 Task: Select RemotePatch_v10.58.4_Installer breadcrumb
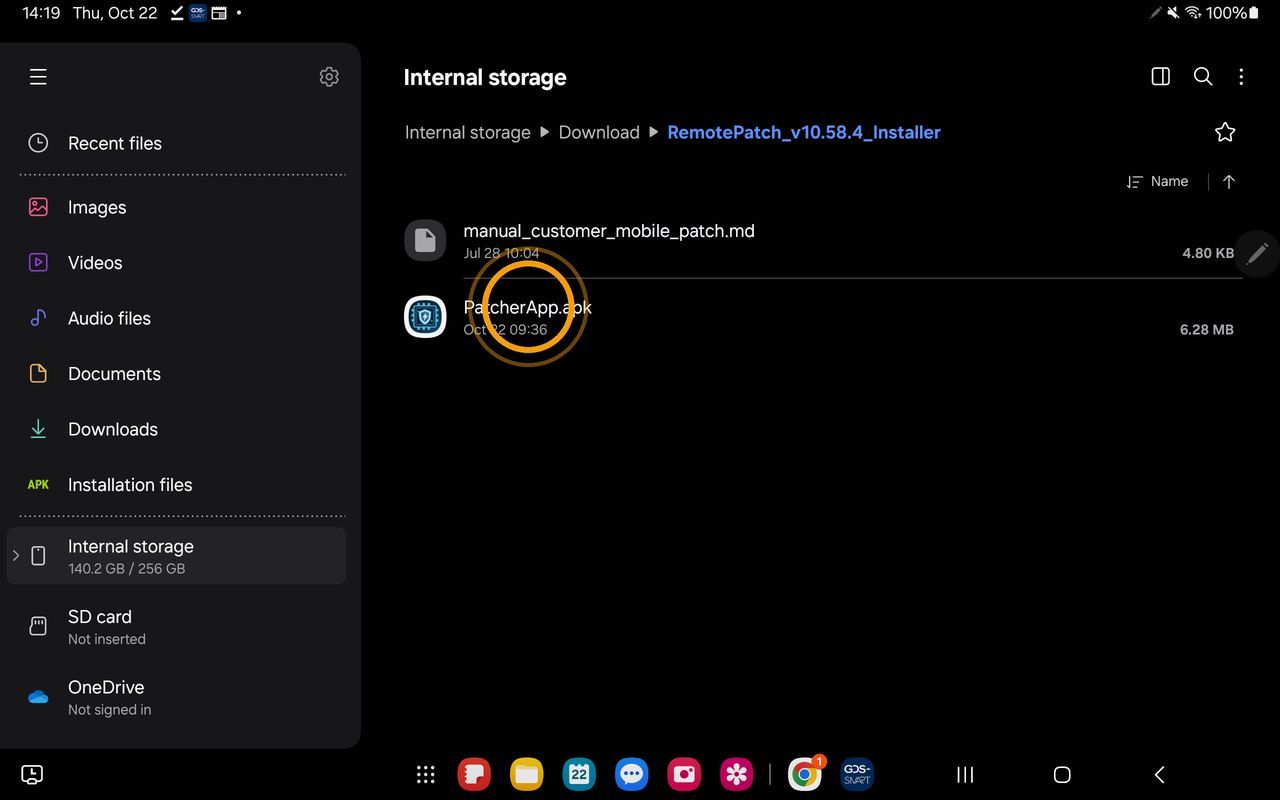click(x=804, y=132)
